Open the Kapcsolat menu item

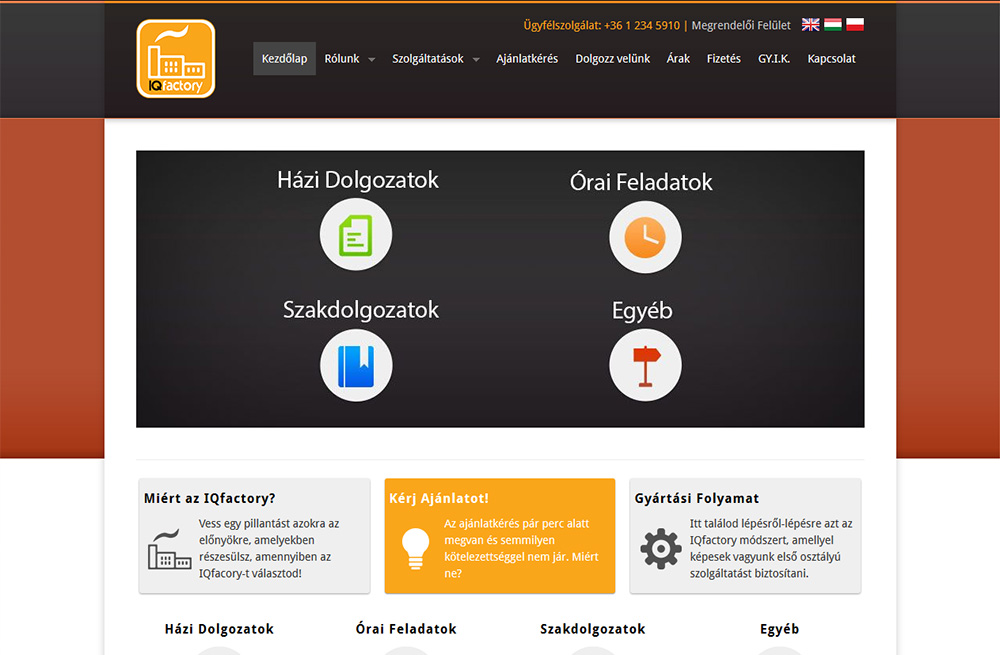tap(831, 59)
